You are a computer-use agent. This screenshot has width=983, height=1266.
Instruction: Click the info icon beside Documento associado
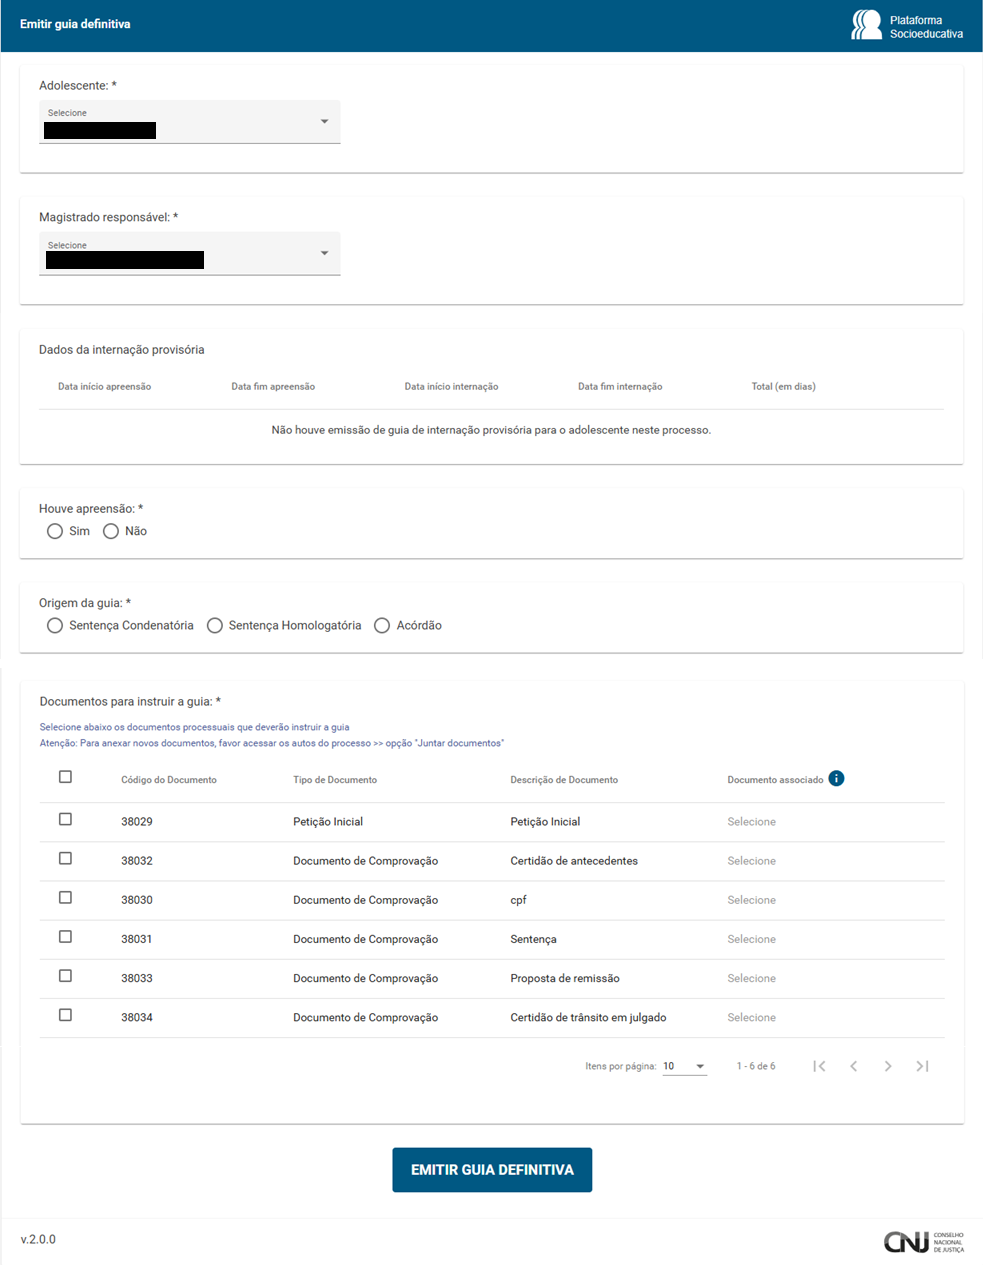pos(836,779)
